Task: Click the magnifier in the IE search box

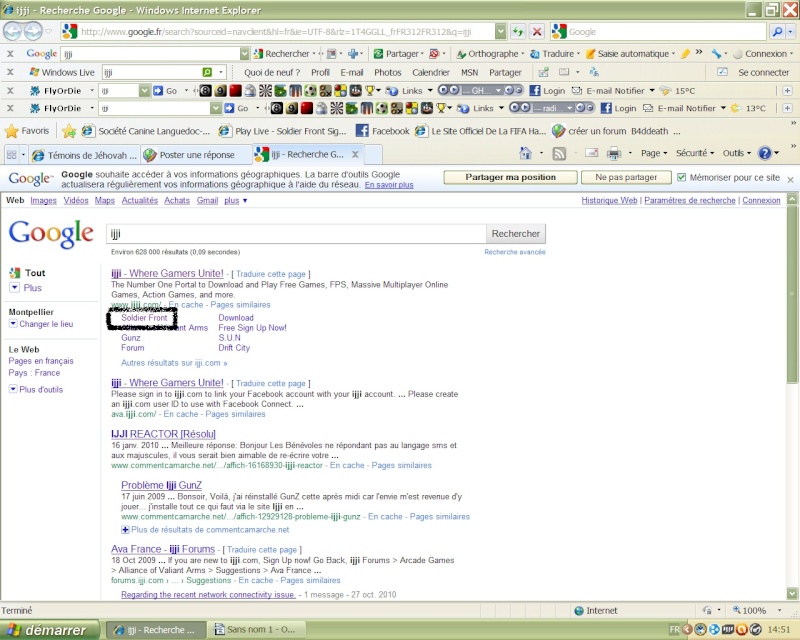Action: pos(777,32)
